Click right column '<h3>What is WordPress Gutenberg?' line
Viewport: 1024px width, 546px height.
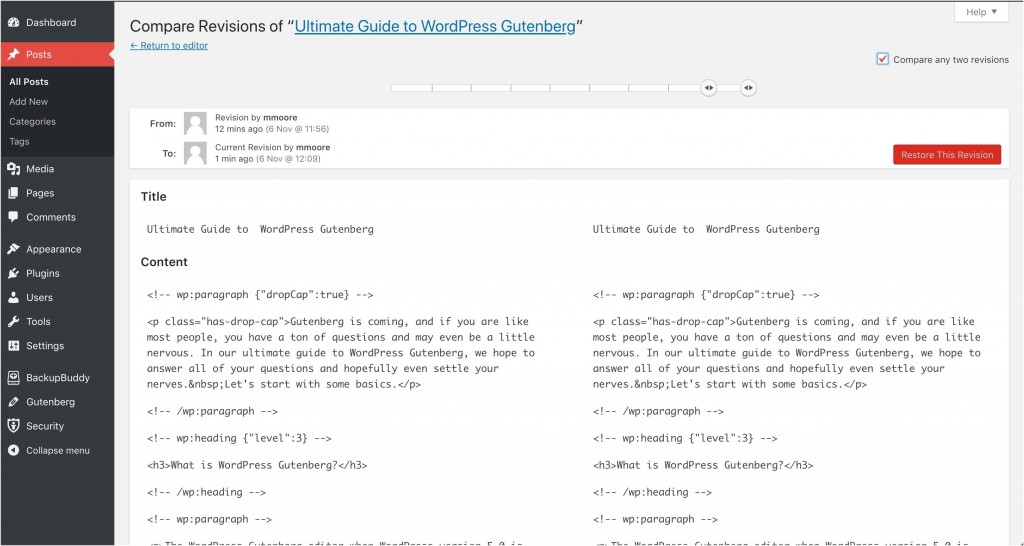click(x=703, y=465)
